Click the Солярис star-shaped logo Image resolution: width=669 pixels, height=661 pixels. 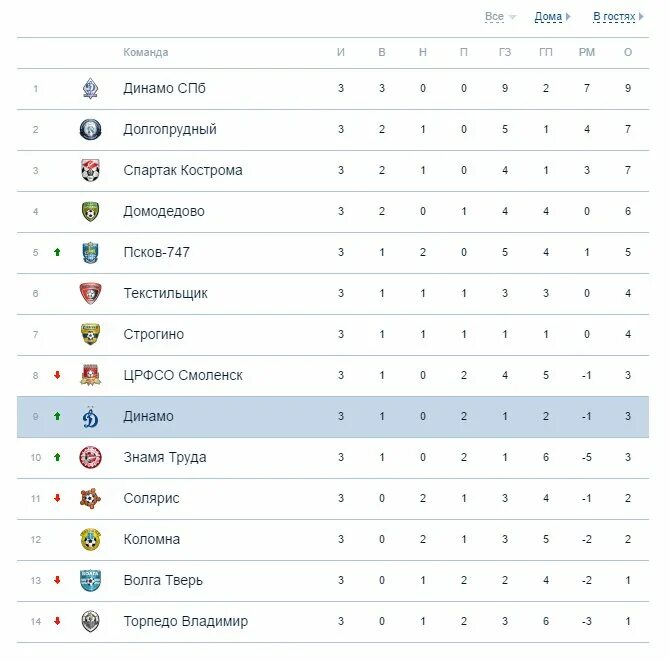pos(90,498)
